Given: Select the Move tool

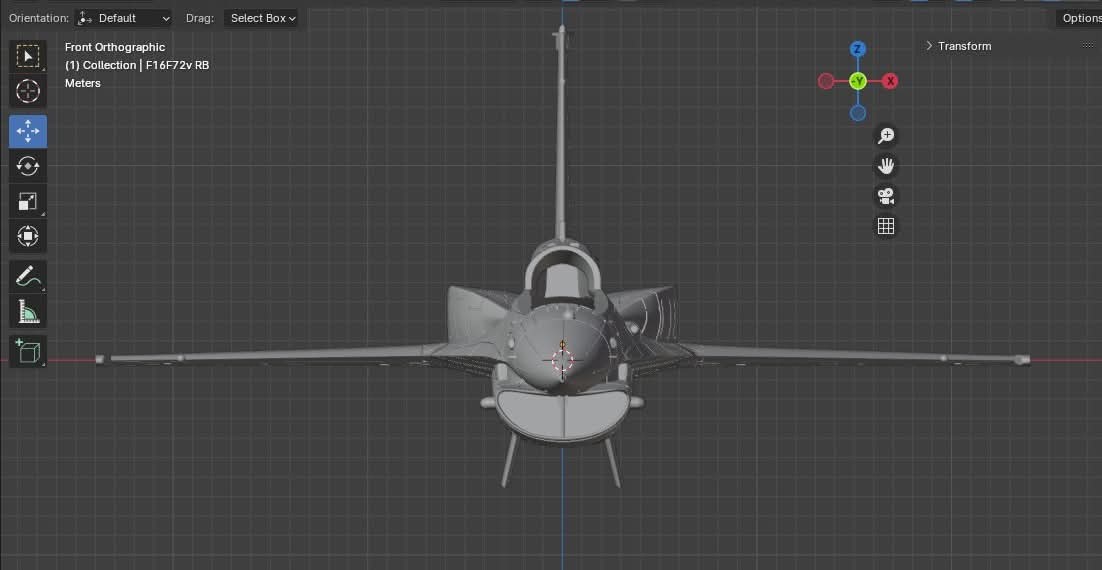Looking at the screenshot, I should [27, 131].
